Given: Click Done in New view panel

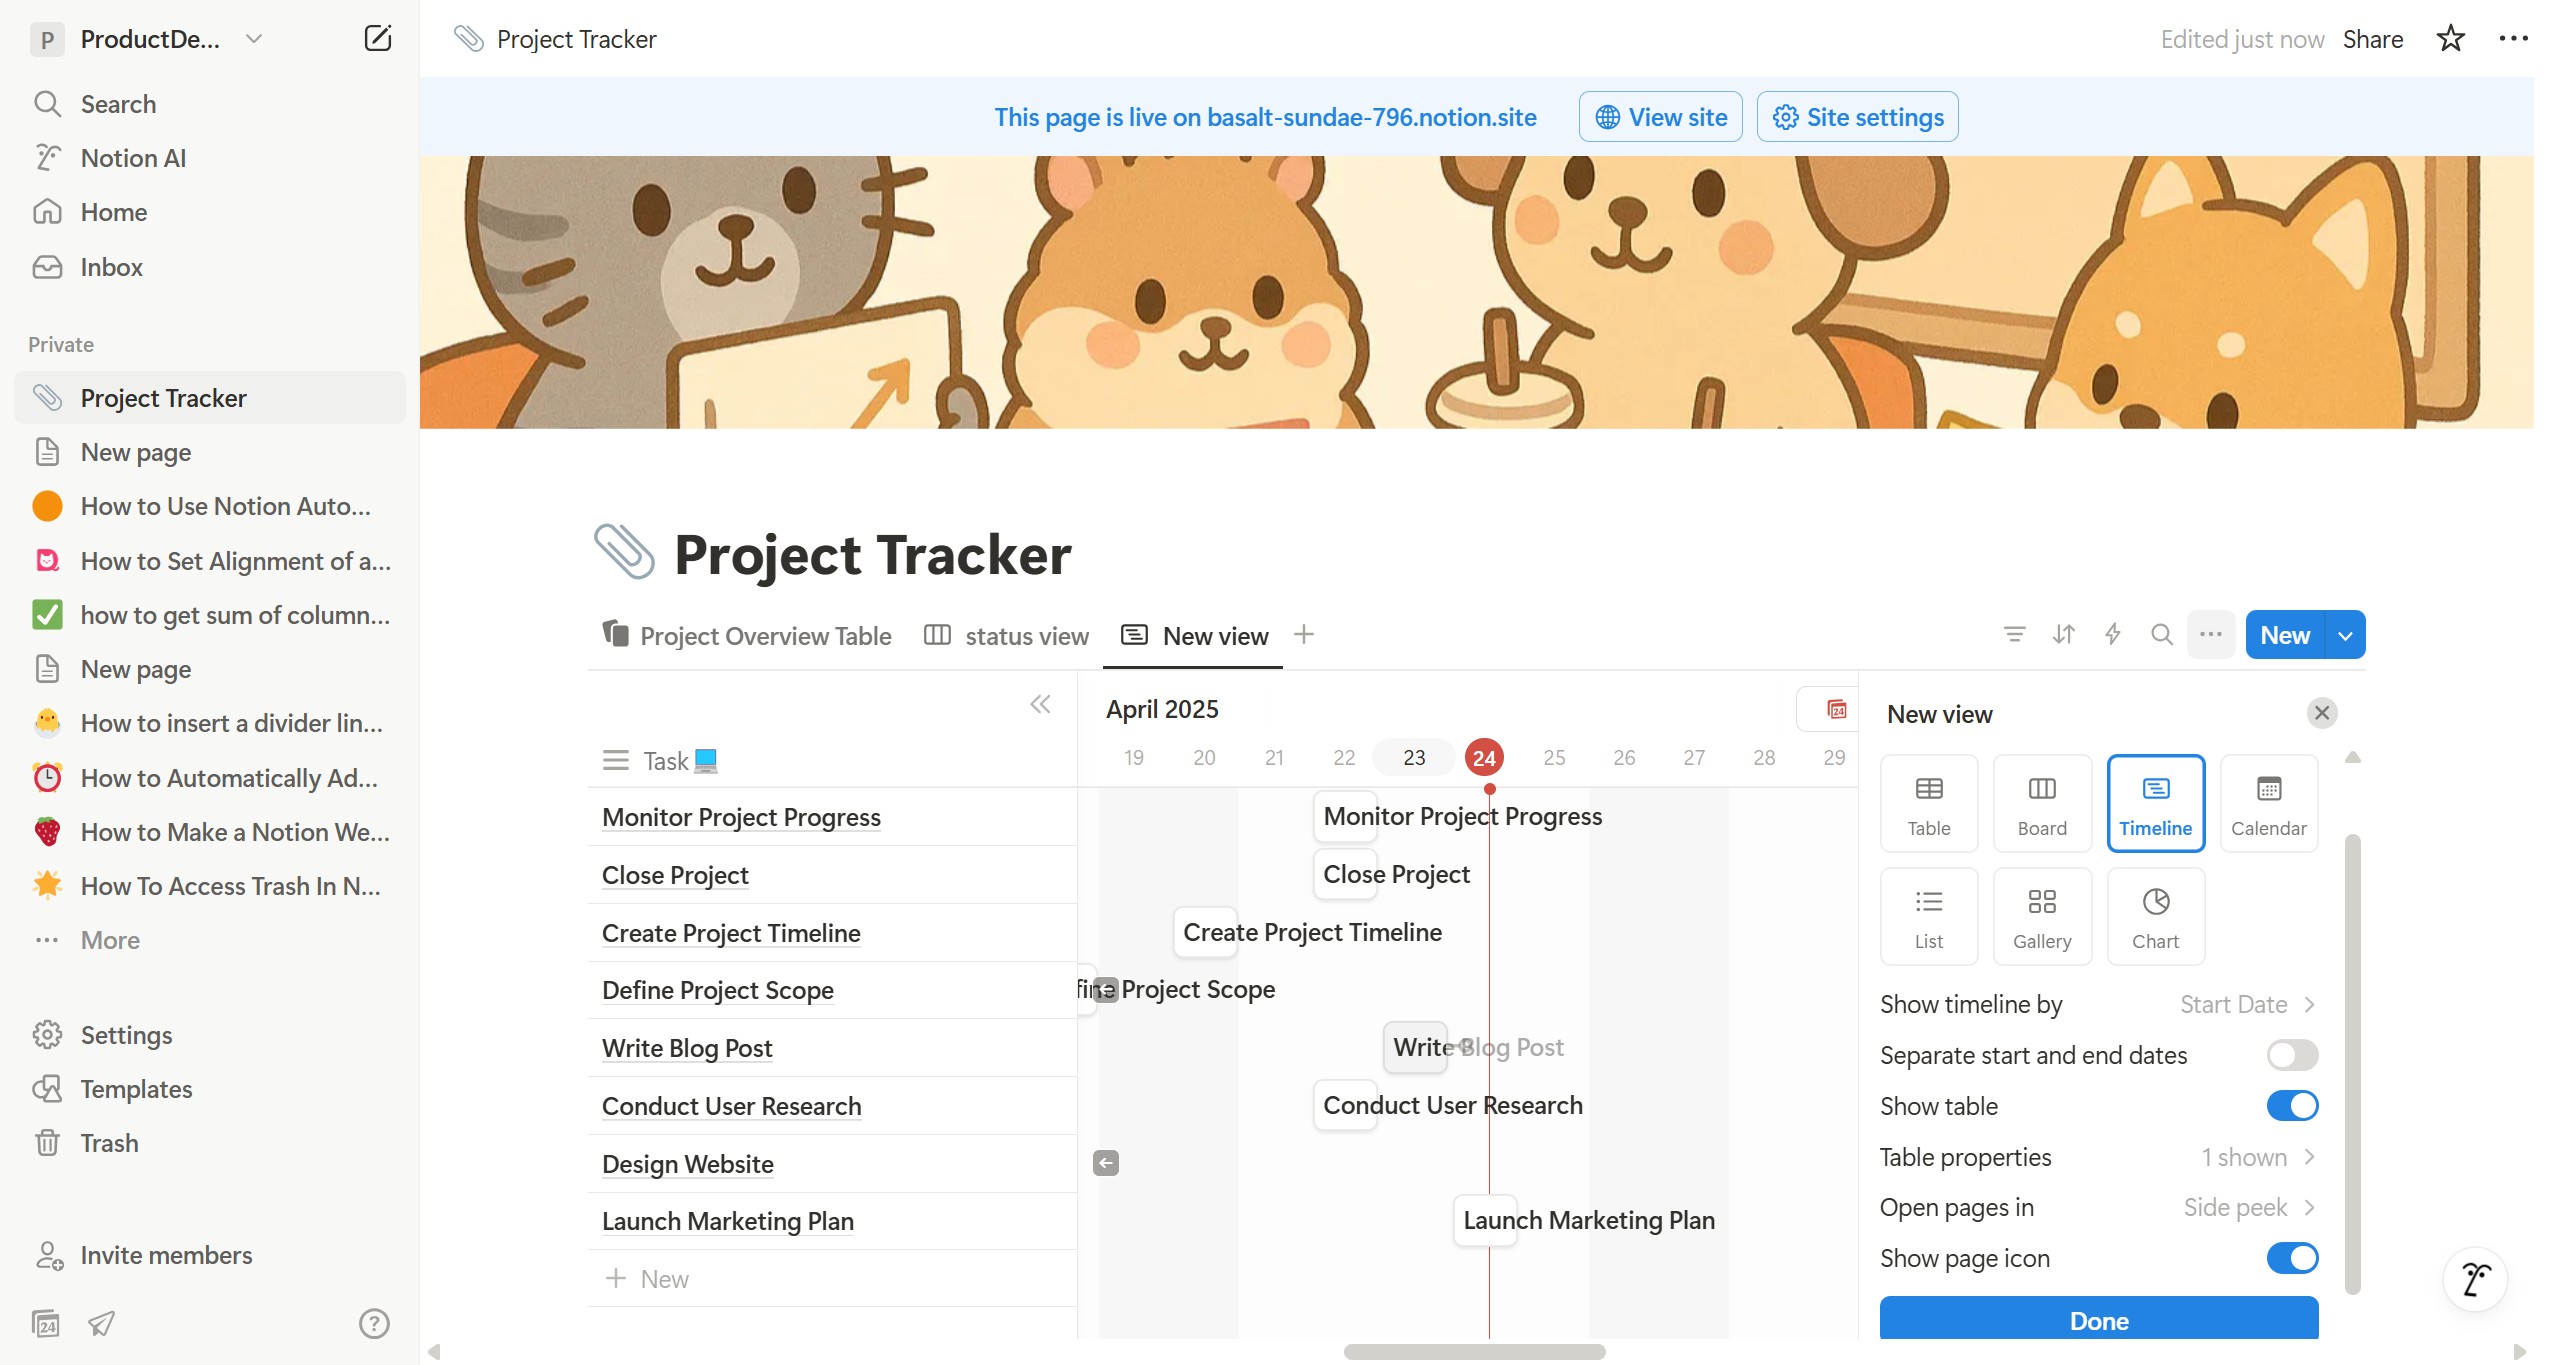Looking at the screenshot, I should point(2098,1320).
